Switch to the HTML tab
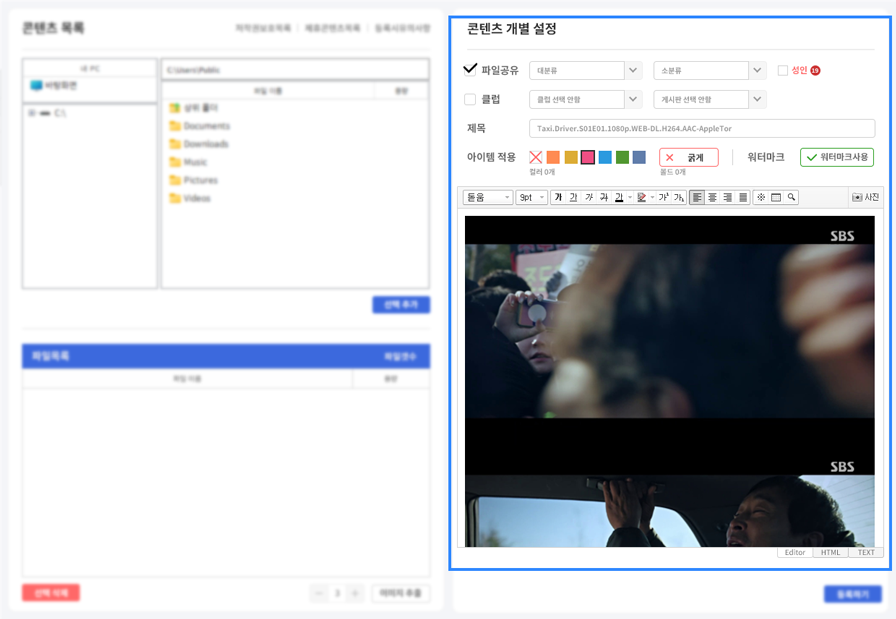 coord(829,552)
